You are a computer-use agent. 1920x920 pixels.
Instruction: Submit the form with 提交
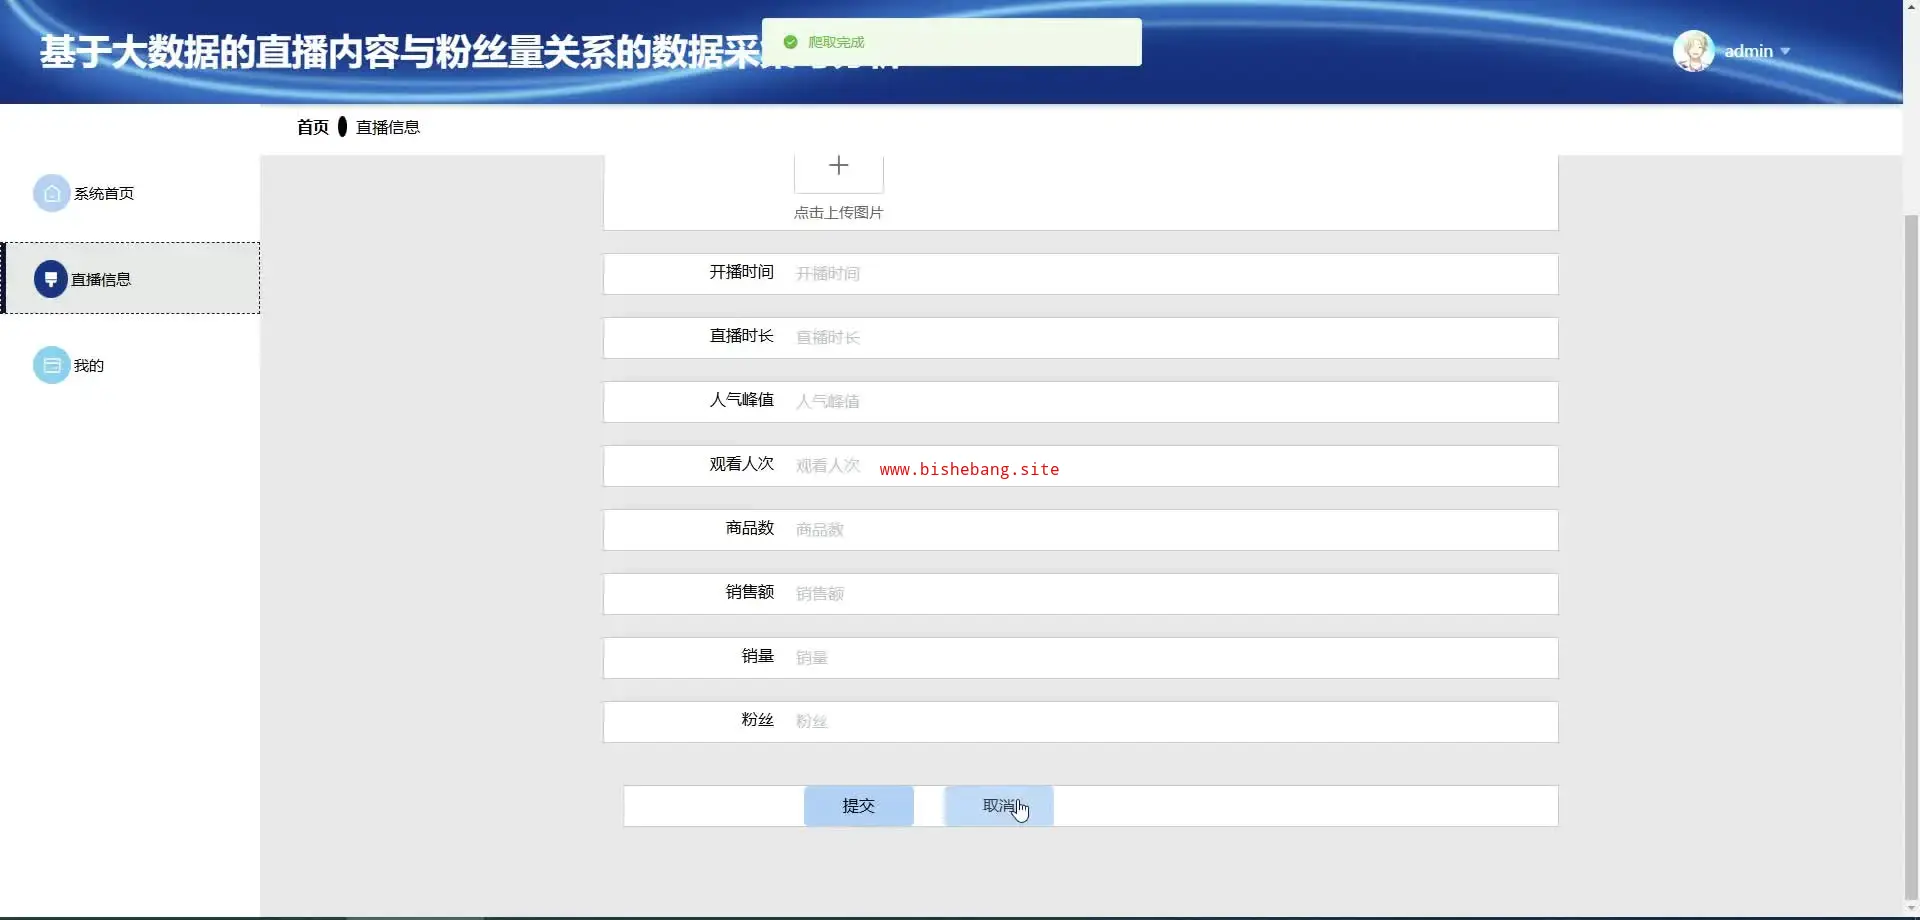[x=859, y=806]
